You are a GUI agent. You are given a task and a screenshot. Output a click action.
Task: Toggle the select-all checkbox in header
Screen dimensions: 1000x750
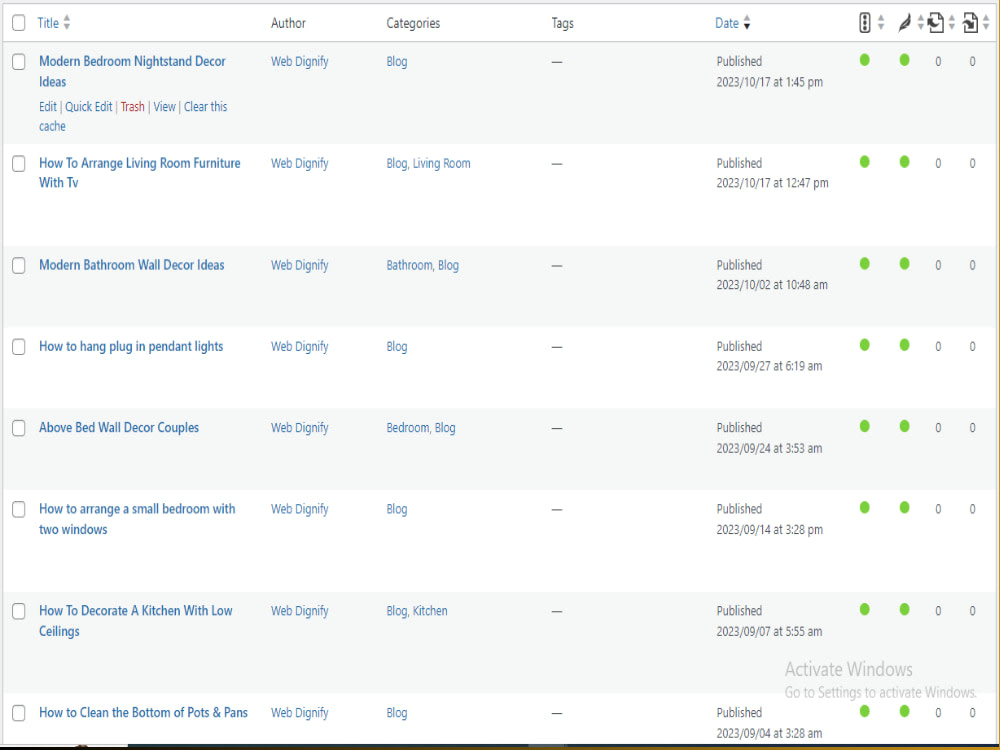(x=18, y=23)
